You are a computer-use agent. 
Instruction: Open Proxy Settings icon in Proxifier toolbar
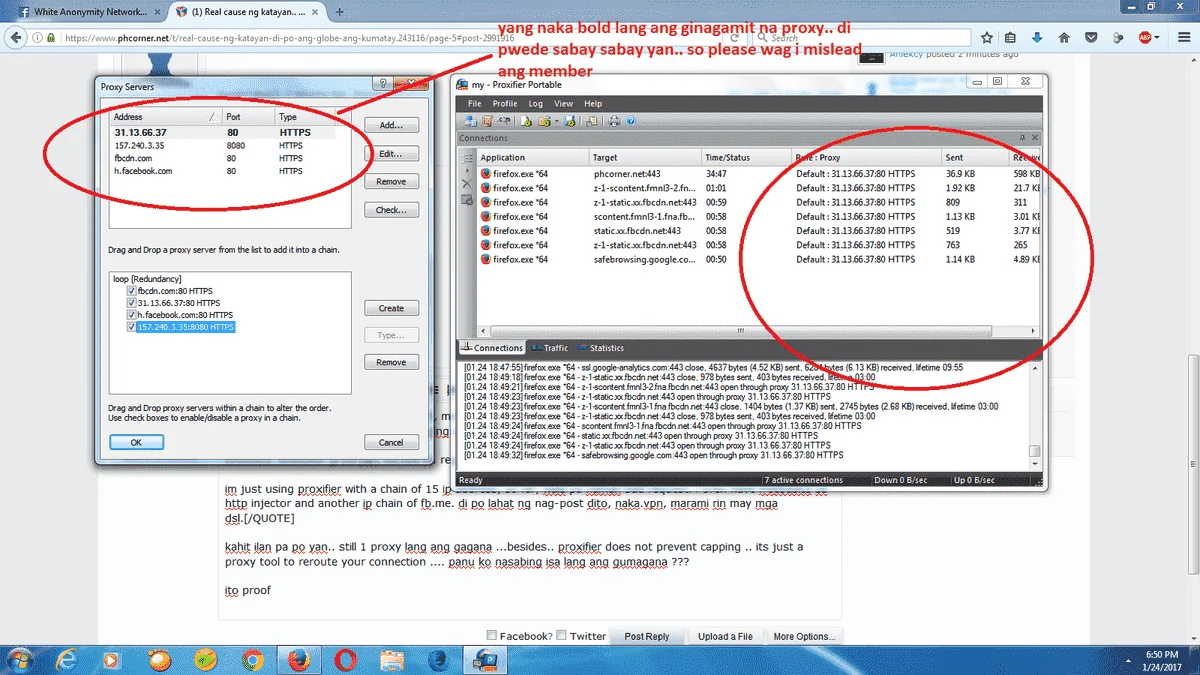pos(470,121)
